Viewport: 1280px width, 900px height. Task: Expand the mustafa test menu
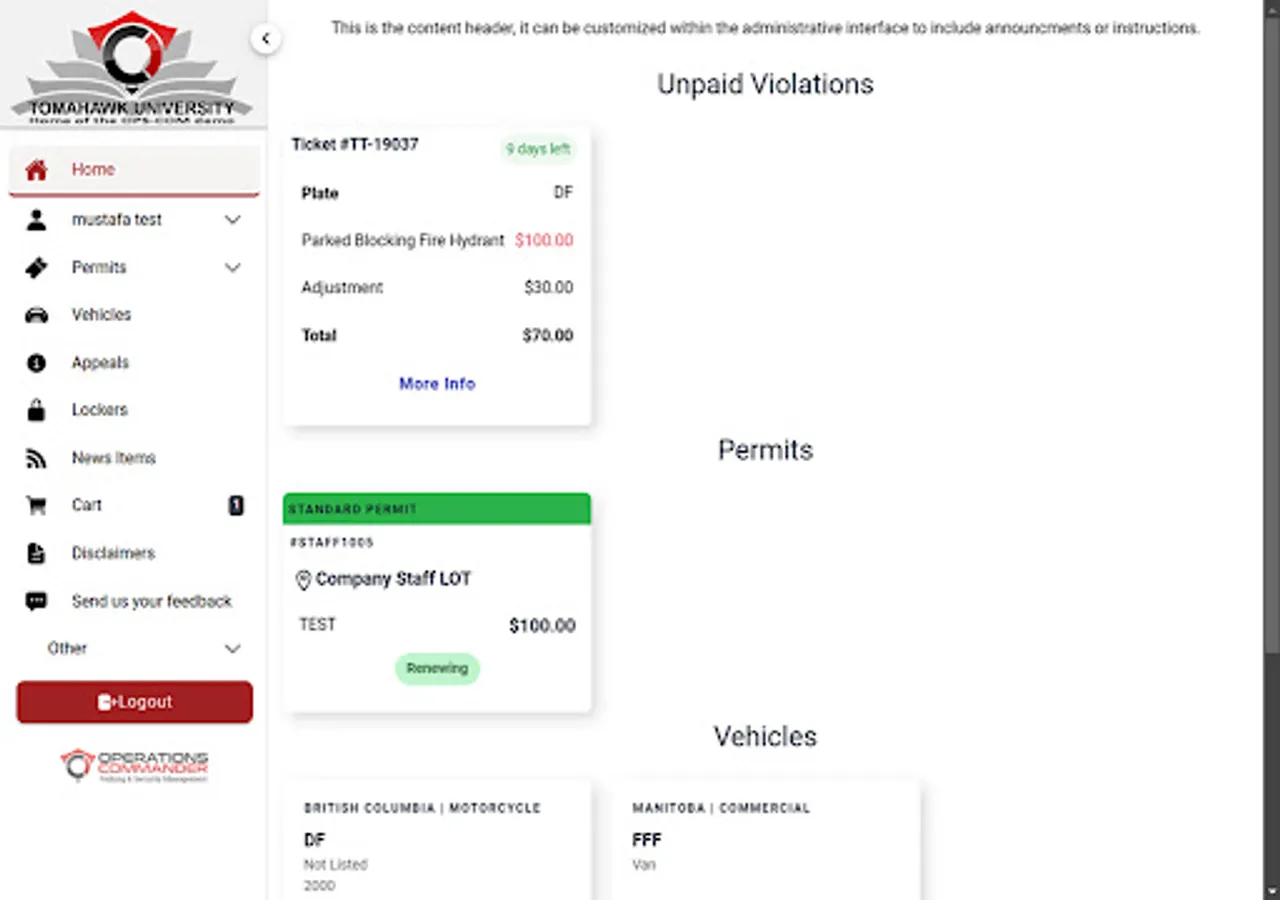coord(233,219)
